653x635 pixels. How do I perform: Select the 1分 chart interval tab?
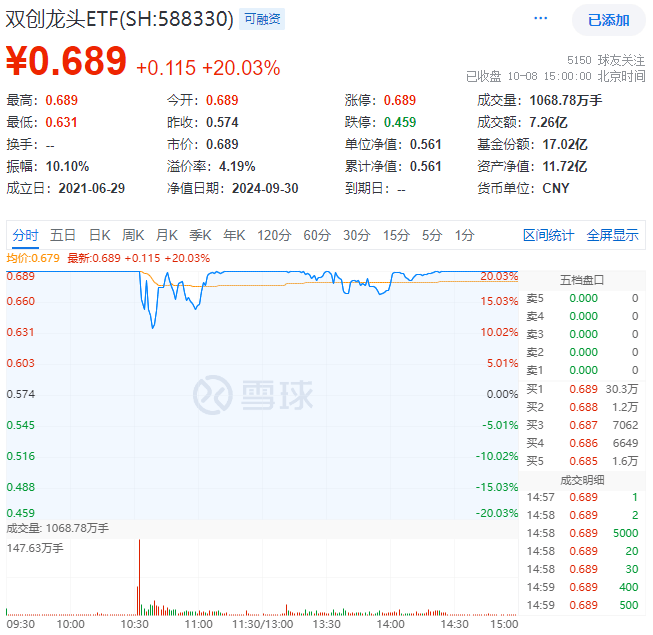[464, 235]
